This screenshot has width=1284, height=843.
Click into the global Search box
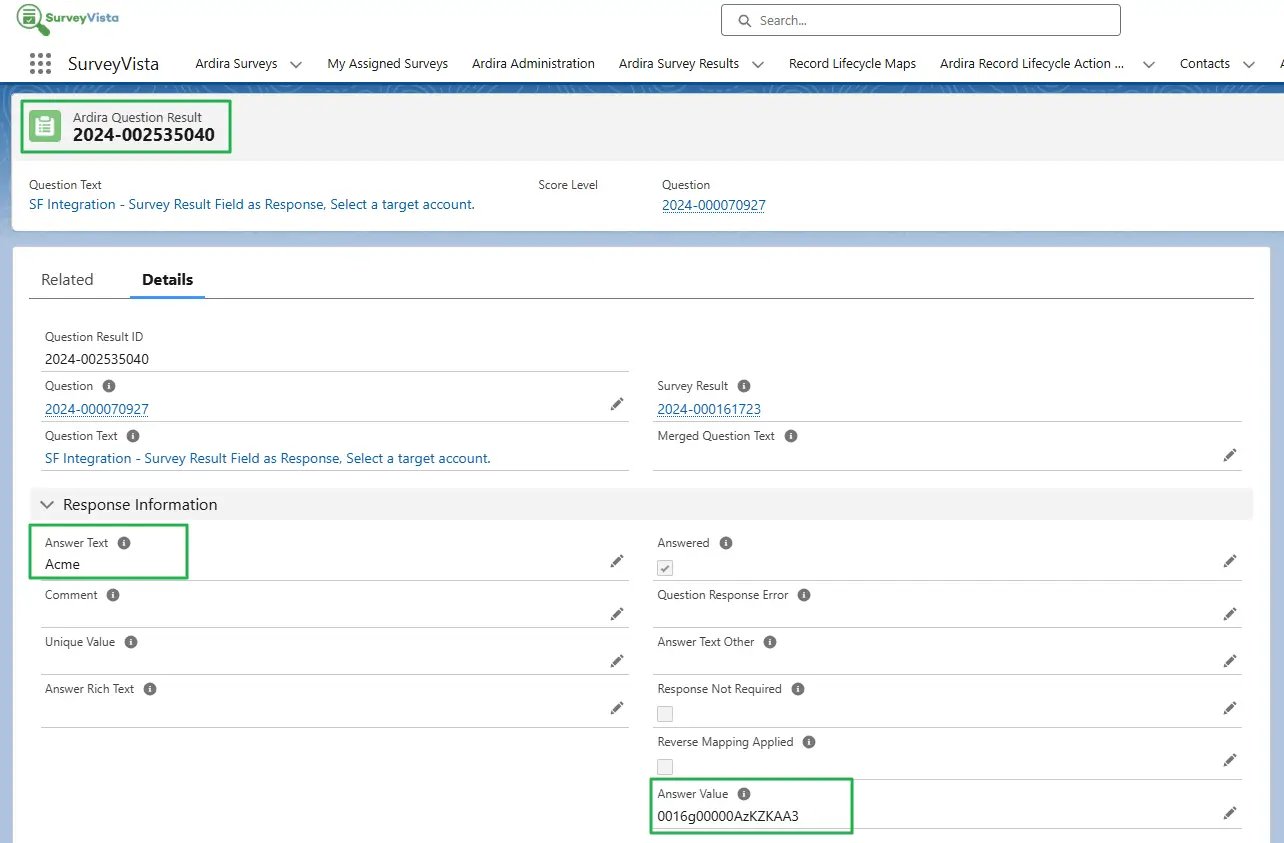[x=921, y=20]
